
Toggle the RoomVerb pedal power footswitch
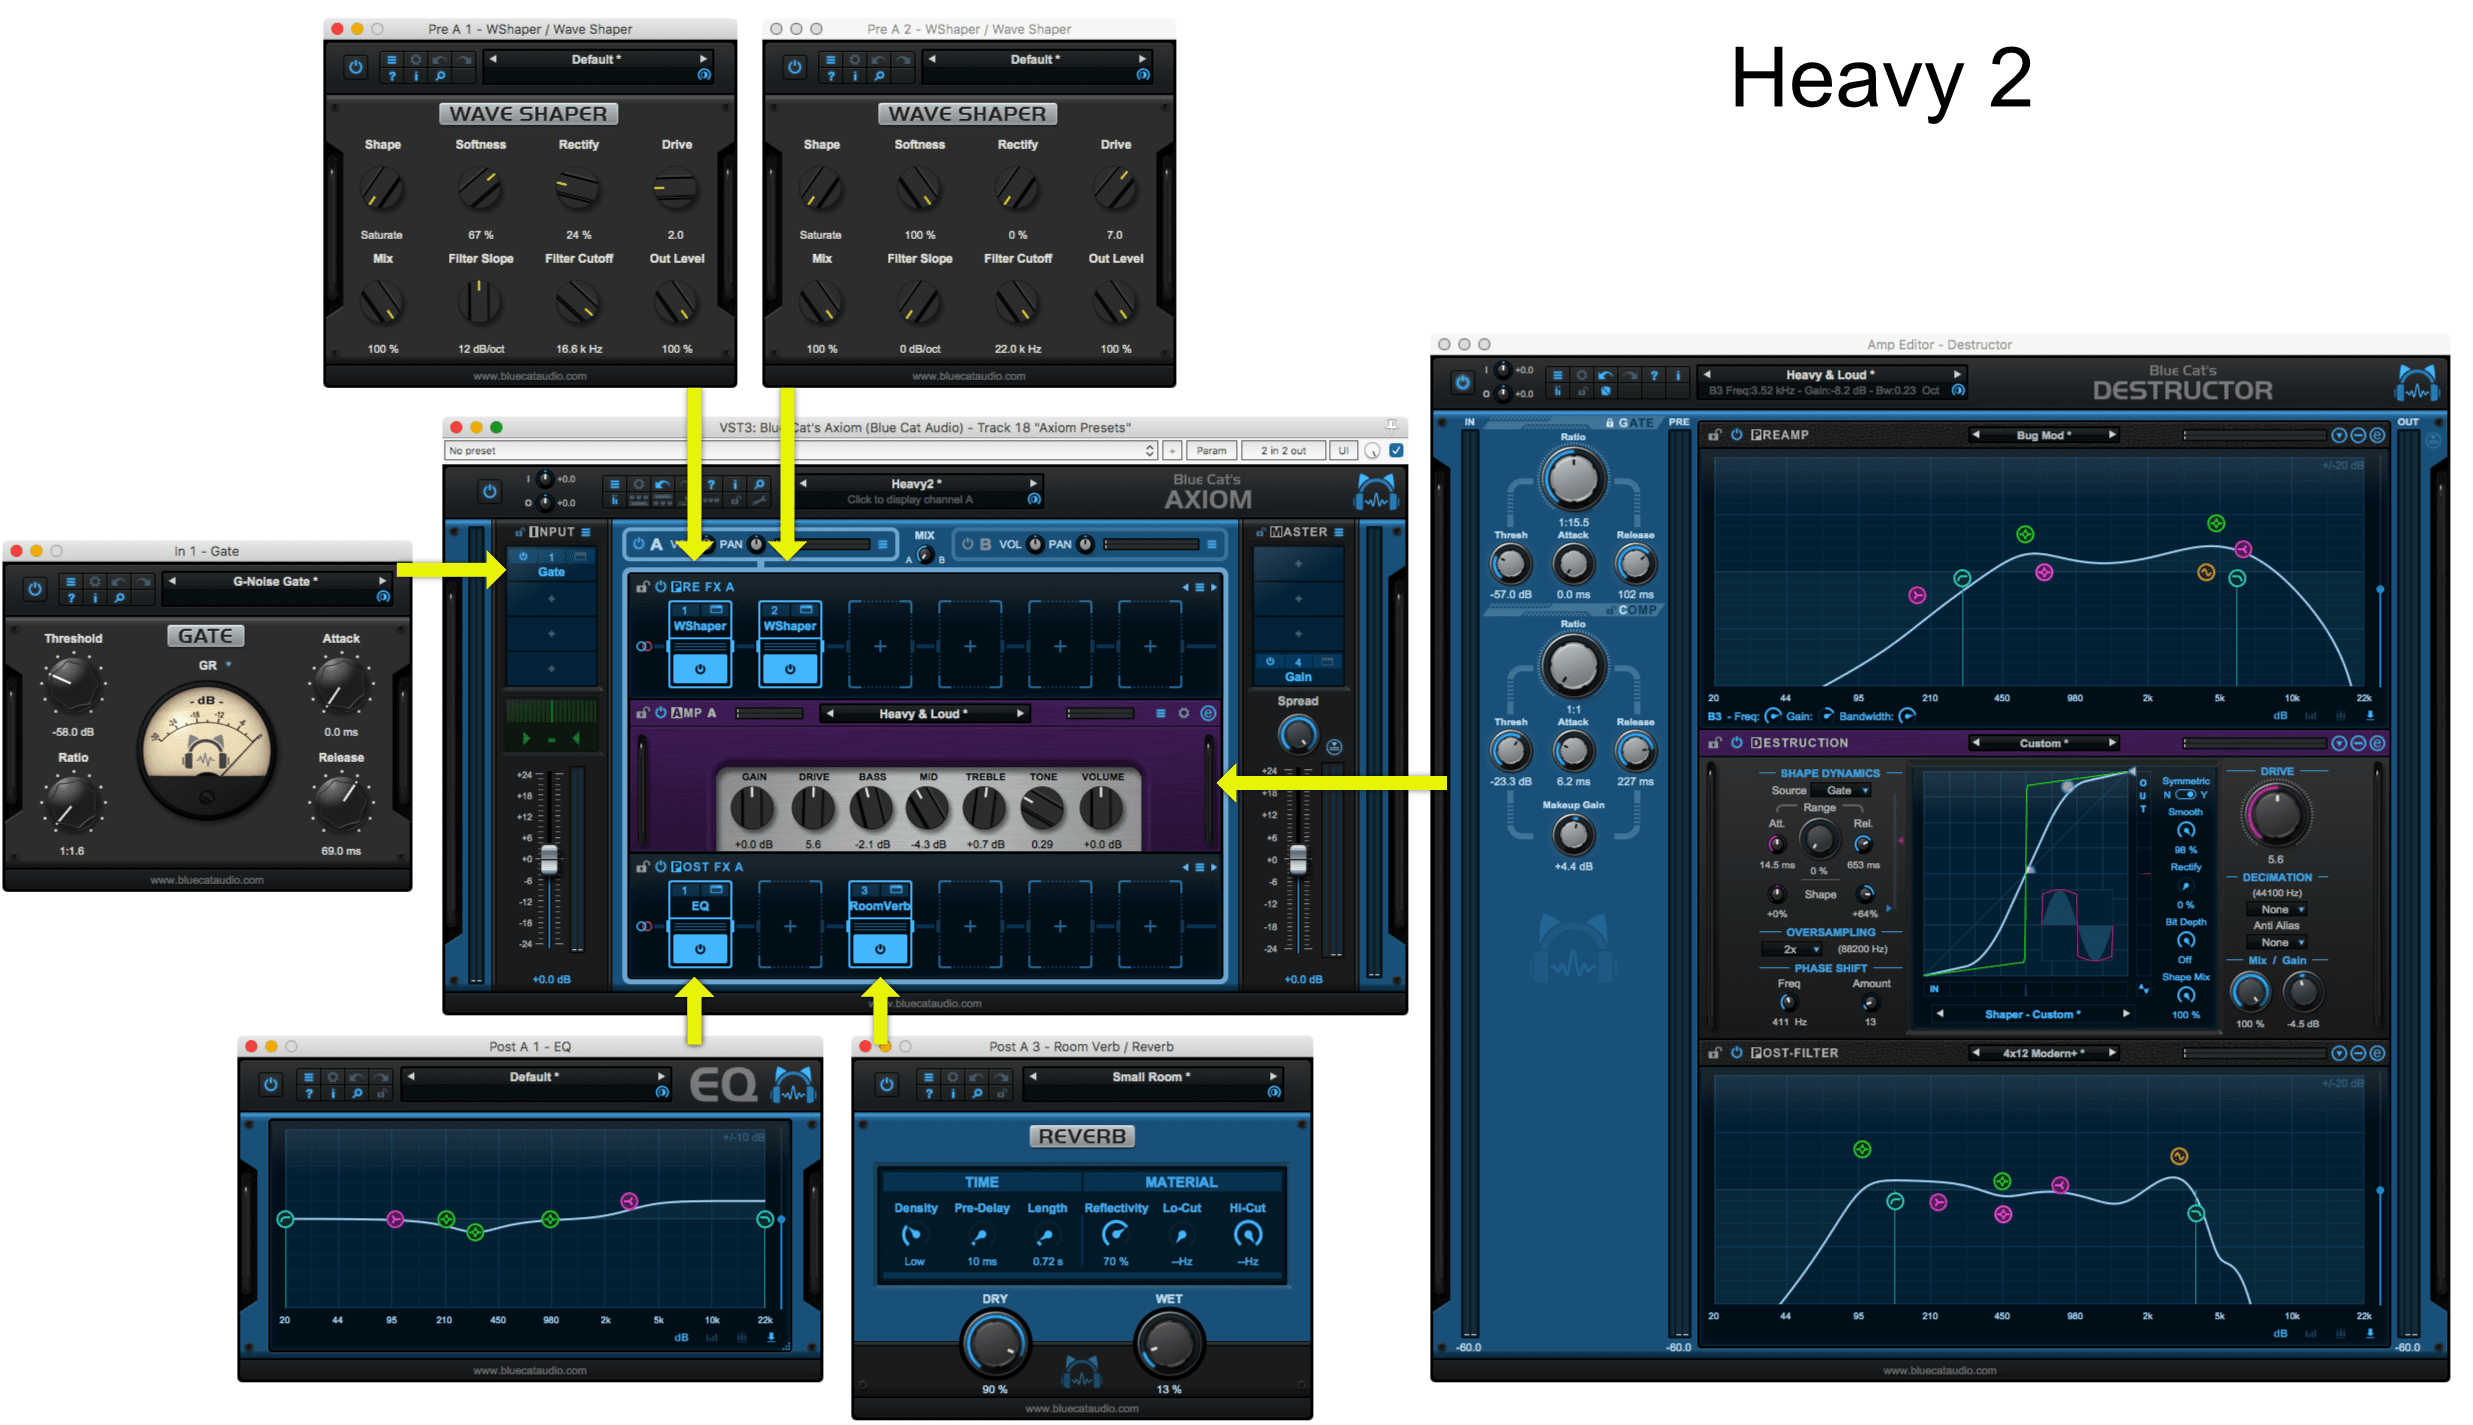(880, 948)
